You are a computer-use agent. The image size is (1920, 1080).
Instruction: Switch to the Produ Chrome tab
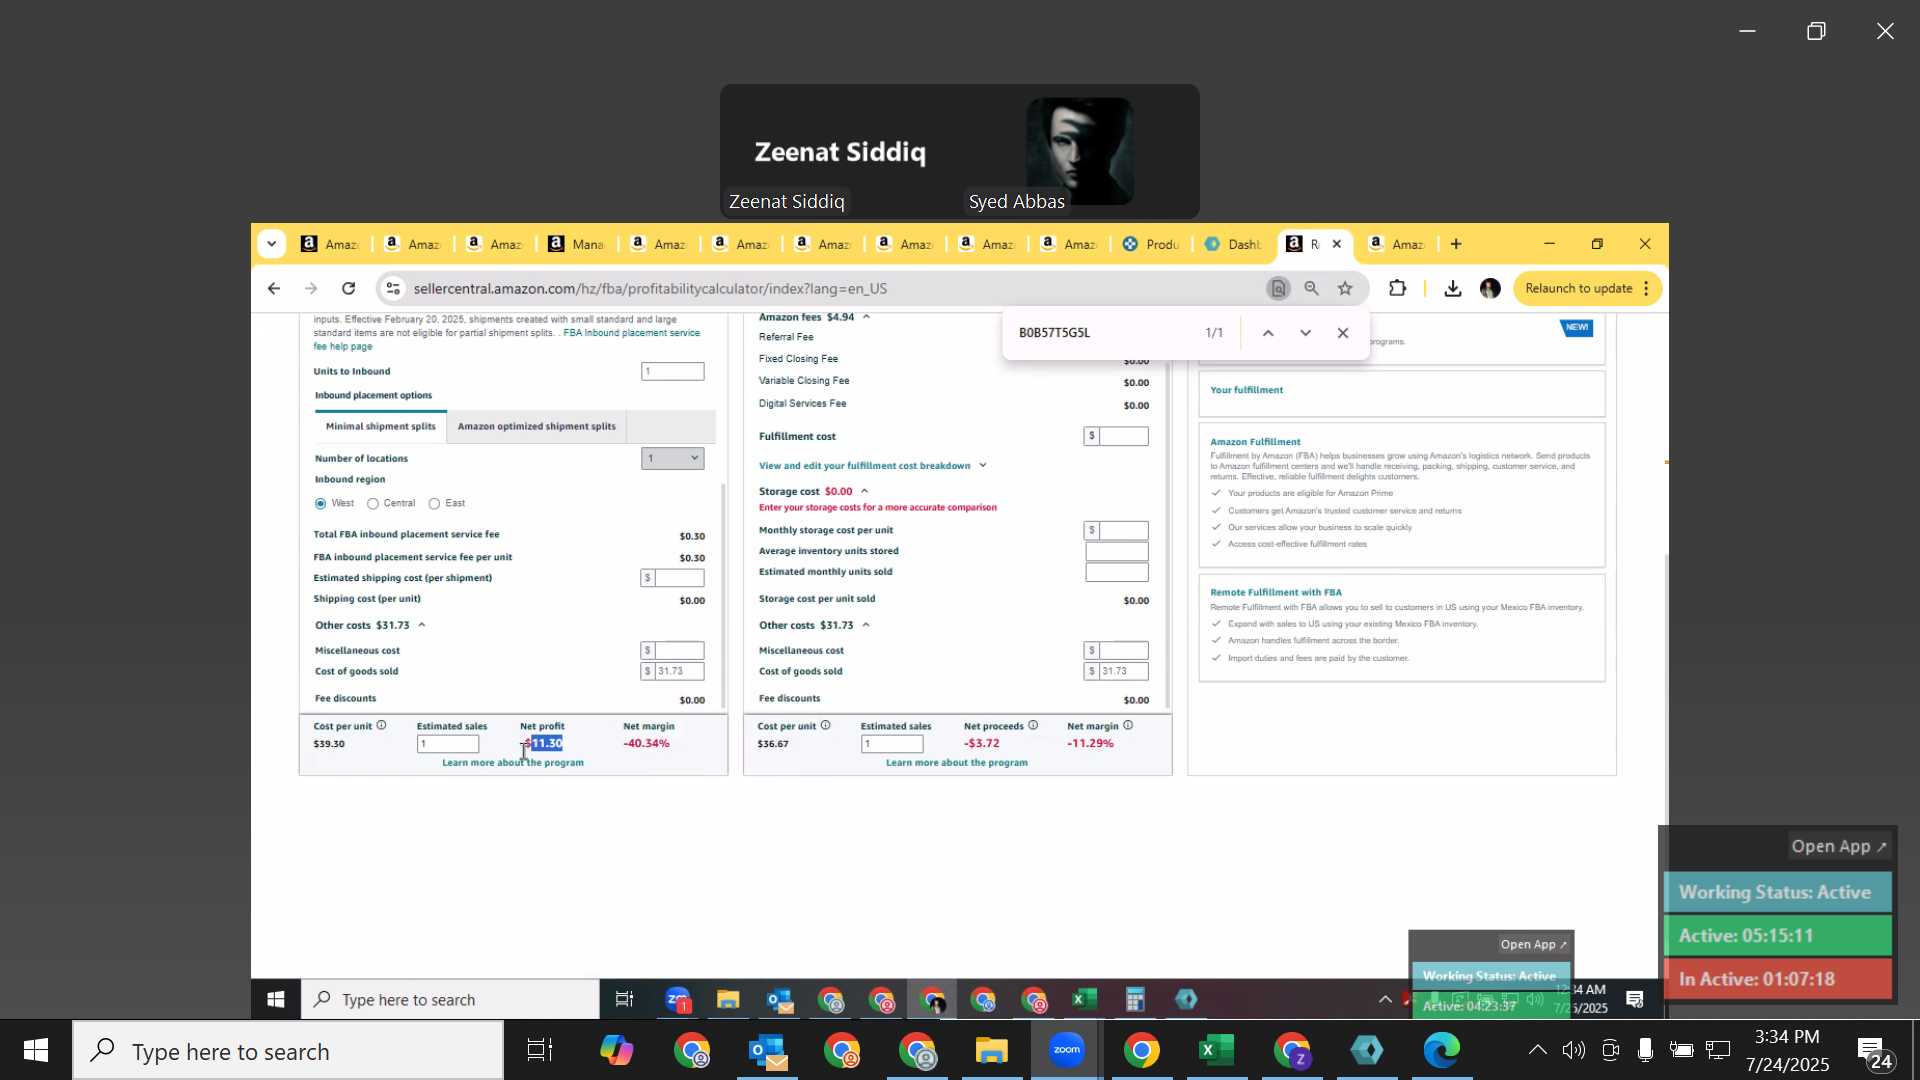(1151, 244)
